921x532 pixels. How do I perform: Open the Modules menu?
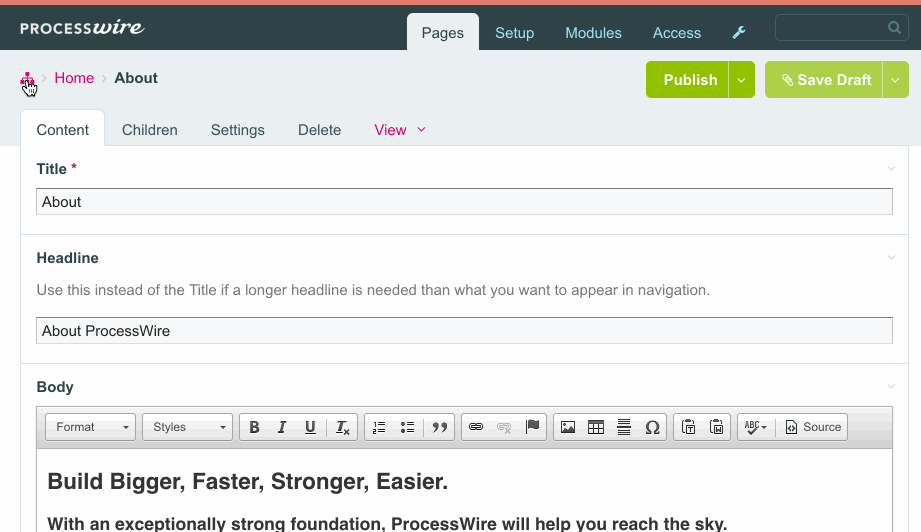click(x=593, y=33)
